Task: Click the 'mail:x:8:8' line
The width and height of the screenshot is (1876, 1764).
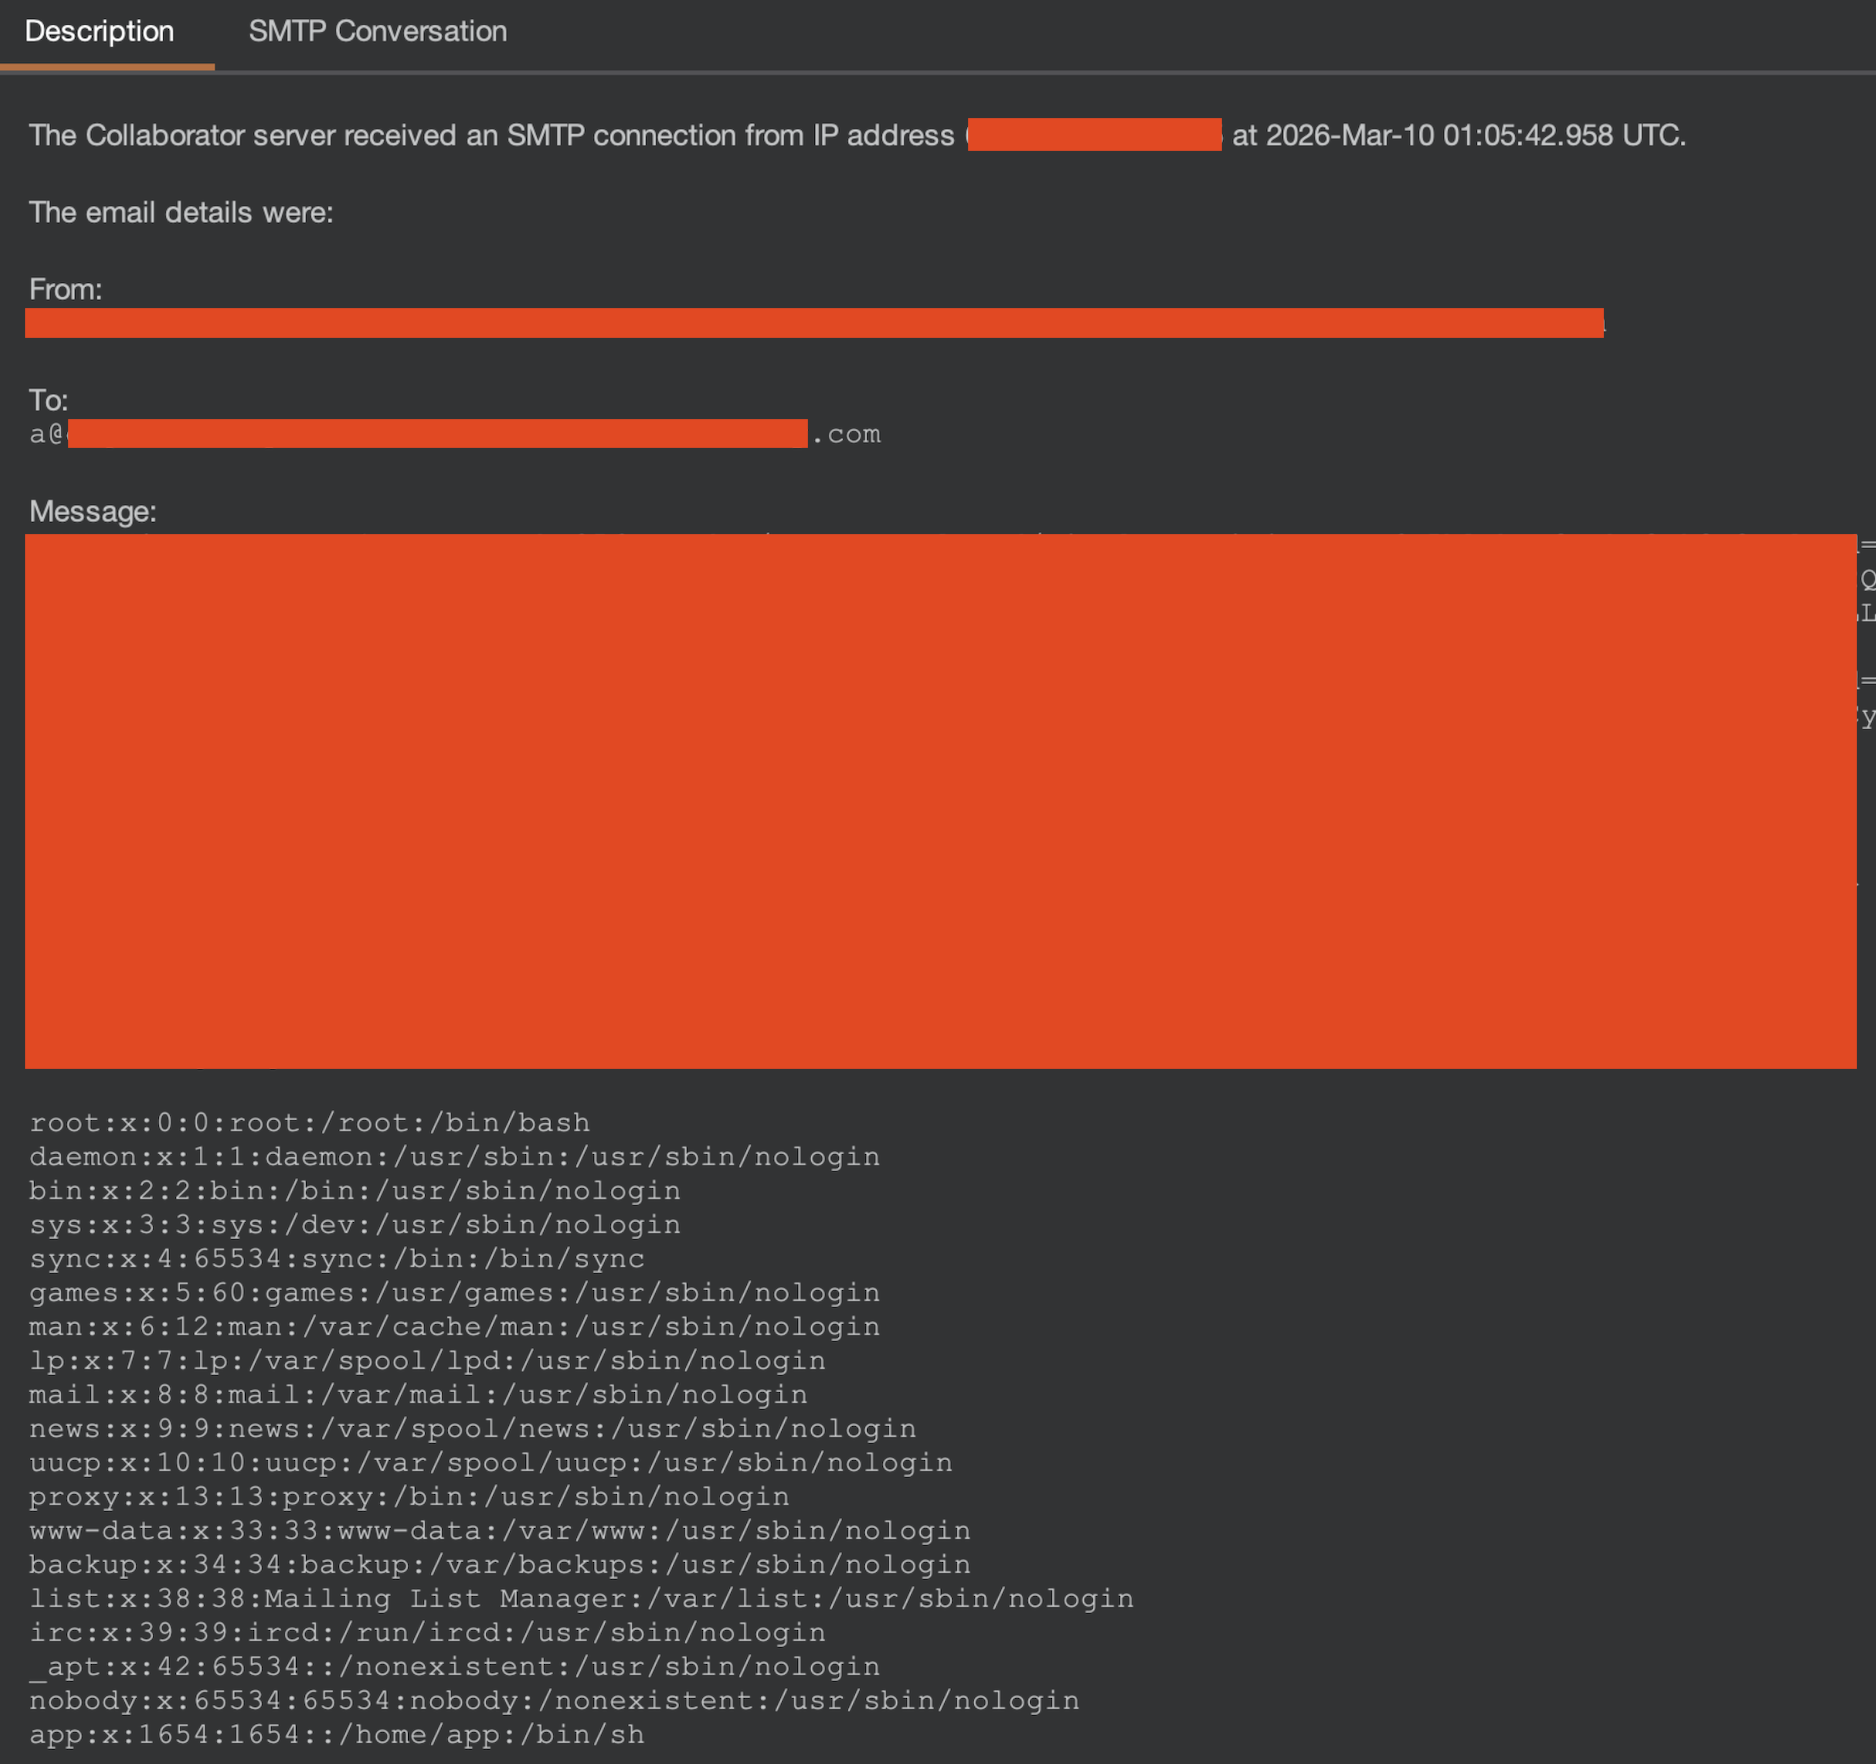Action: 418,1395
